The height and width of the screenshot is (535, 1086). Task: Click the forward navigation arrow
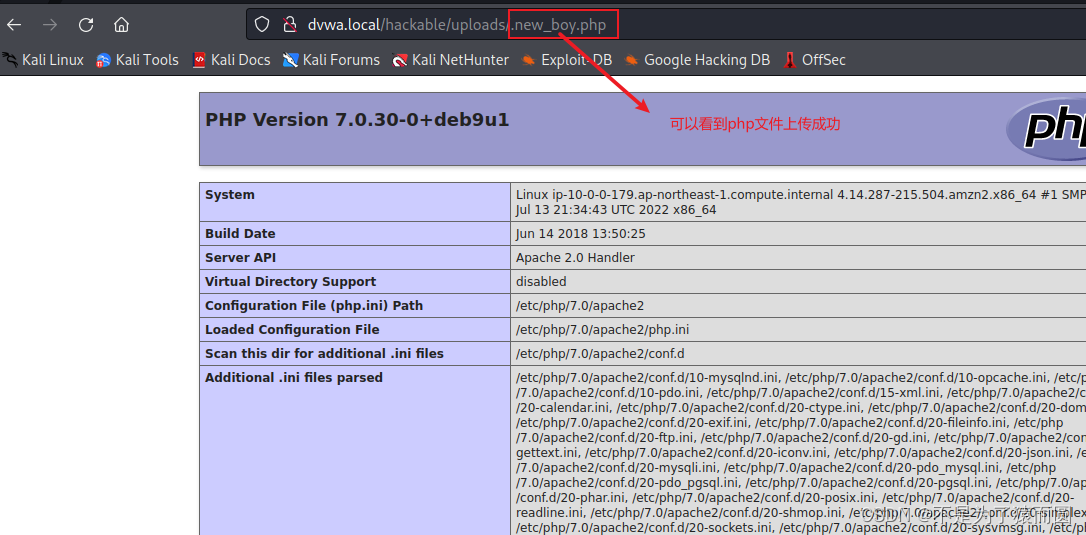[x=50, y=25]
